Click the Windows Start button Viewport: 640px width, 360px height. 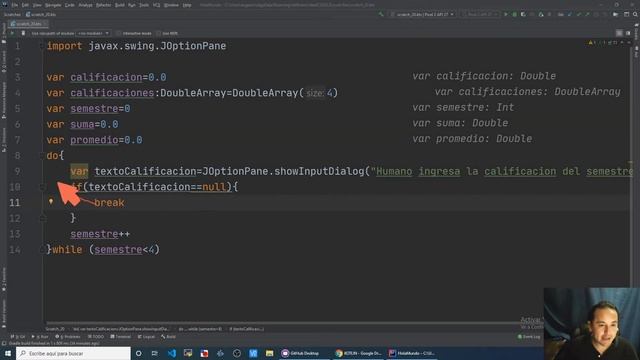[x=8, y=353]
